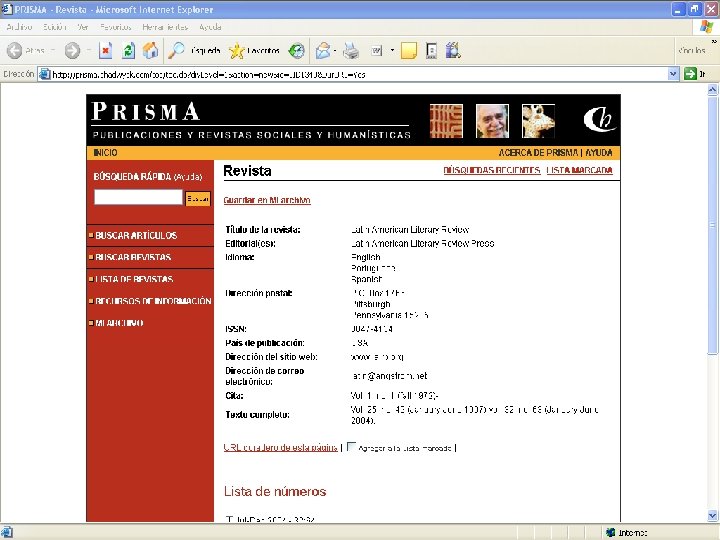Viewport: 720px width, 540px height.
Task: Tick checkbox beside Jul-Dec issue
Action: (229, 519)
